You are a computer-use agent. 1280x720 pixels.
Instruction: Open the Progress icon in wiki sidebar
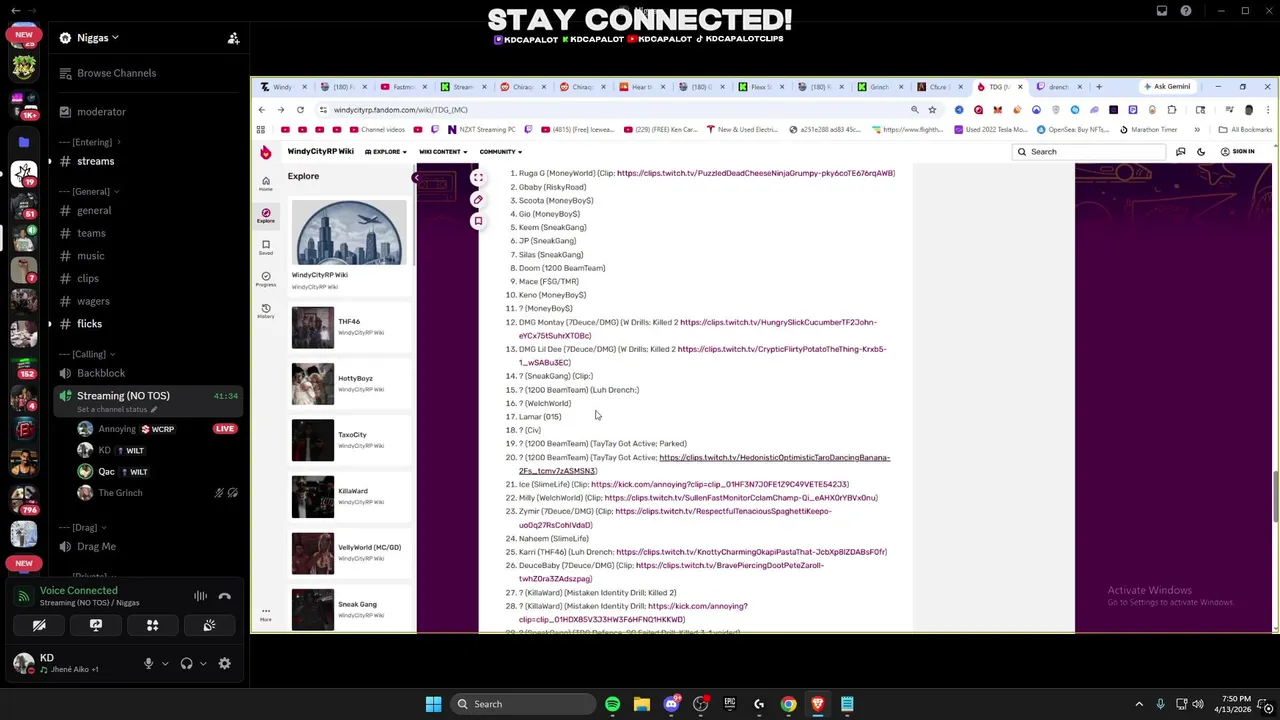tap(265, 279)
